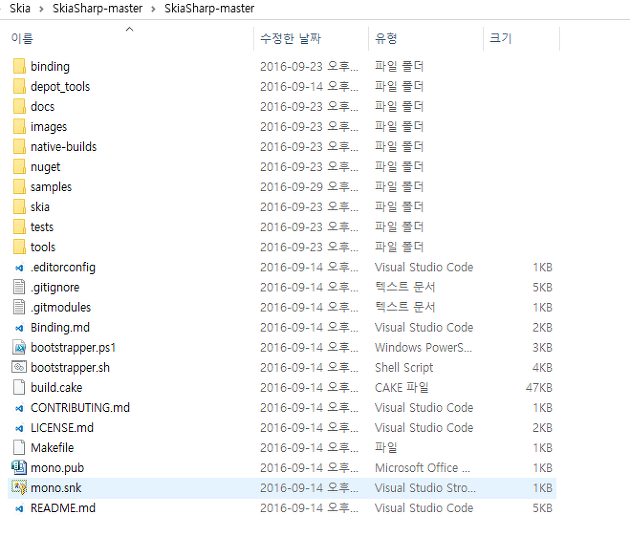Click the strong name key icon beside mono.snk
The height and width of the screenshot is (538, 630).
[19, 487]
